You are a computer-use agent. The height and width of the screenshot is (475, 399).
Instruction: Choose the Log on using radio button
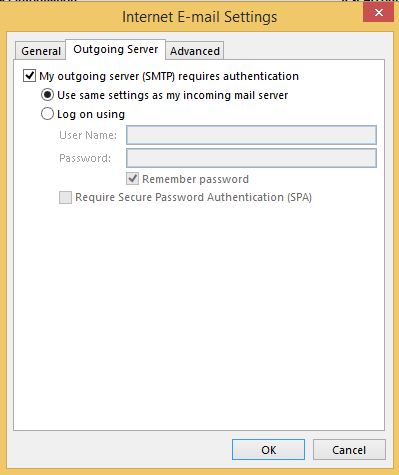47,114
